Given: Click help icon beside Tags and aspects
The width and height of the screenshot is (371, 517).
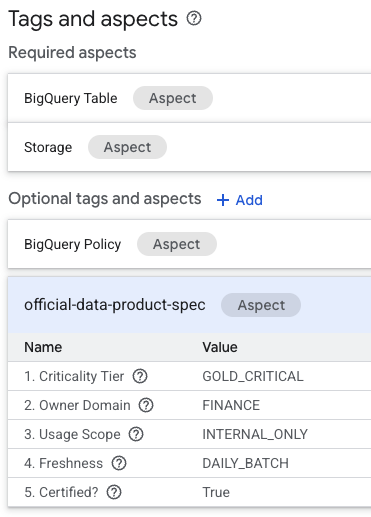Looking at the screenshot, I should pyautogui.click(x=194, y=19).
